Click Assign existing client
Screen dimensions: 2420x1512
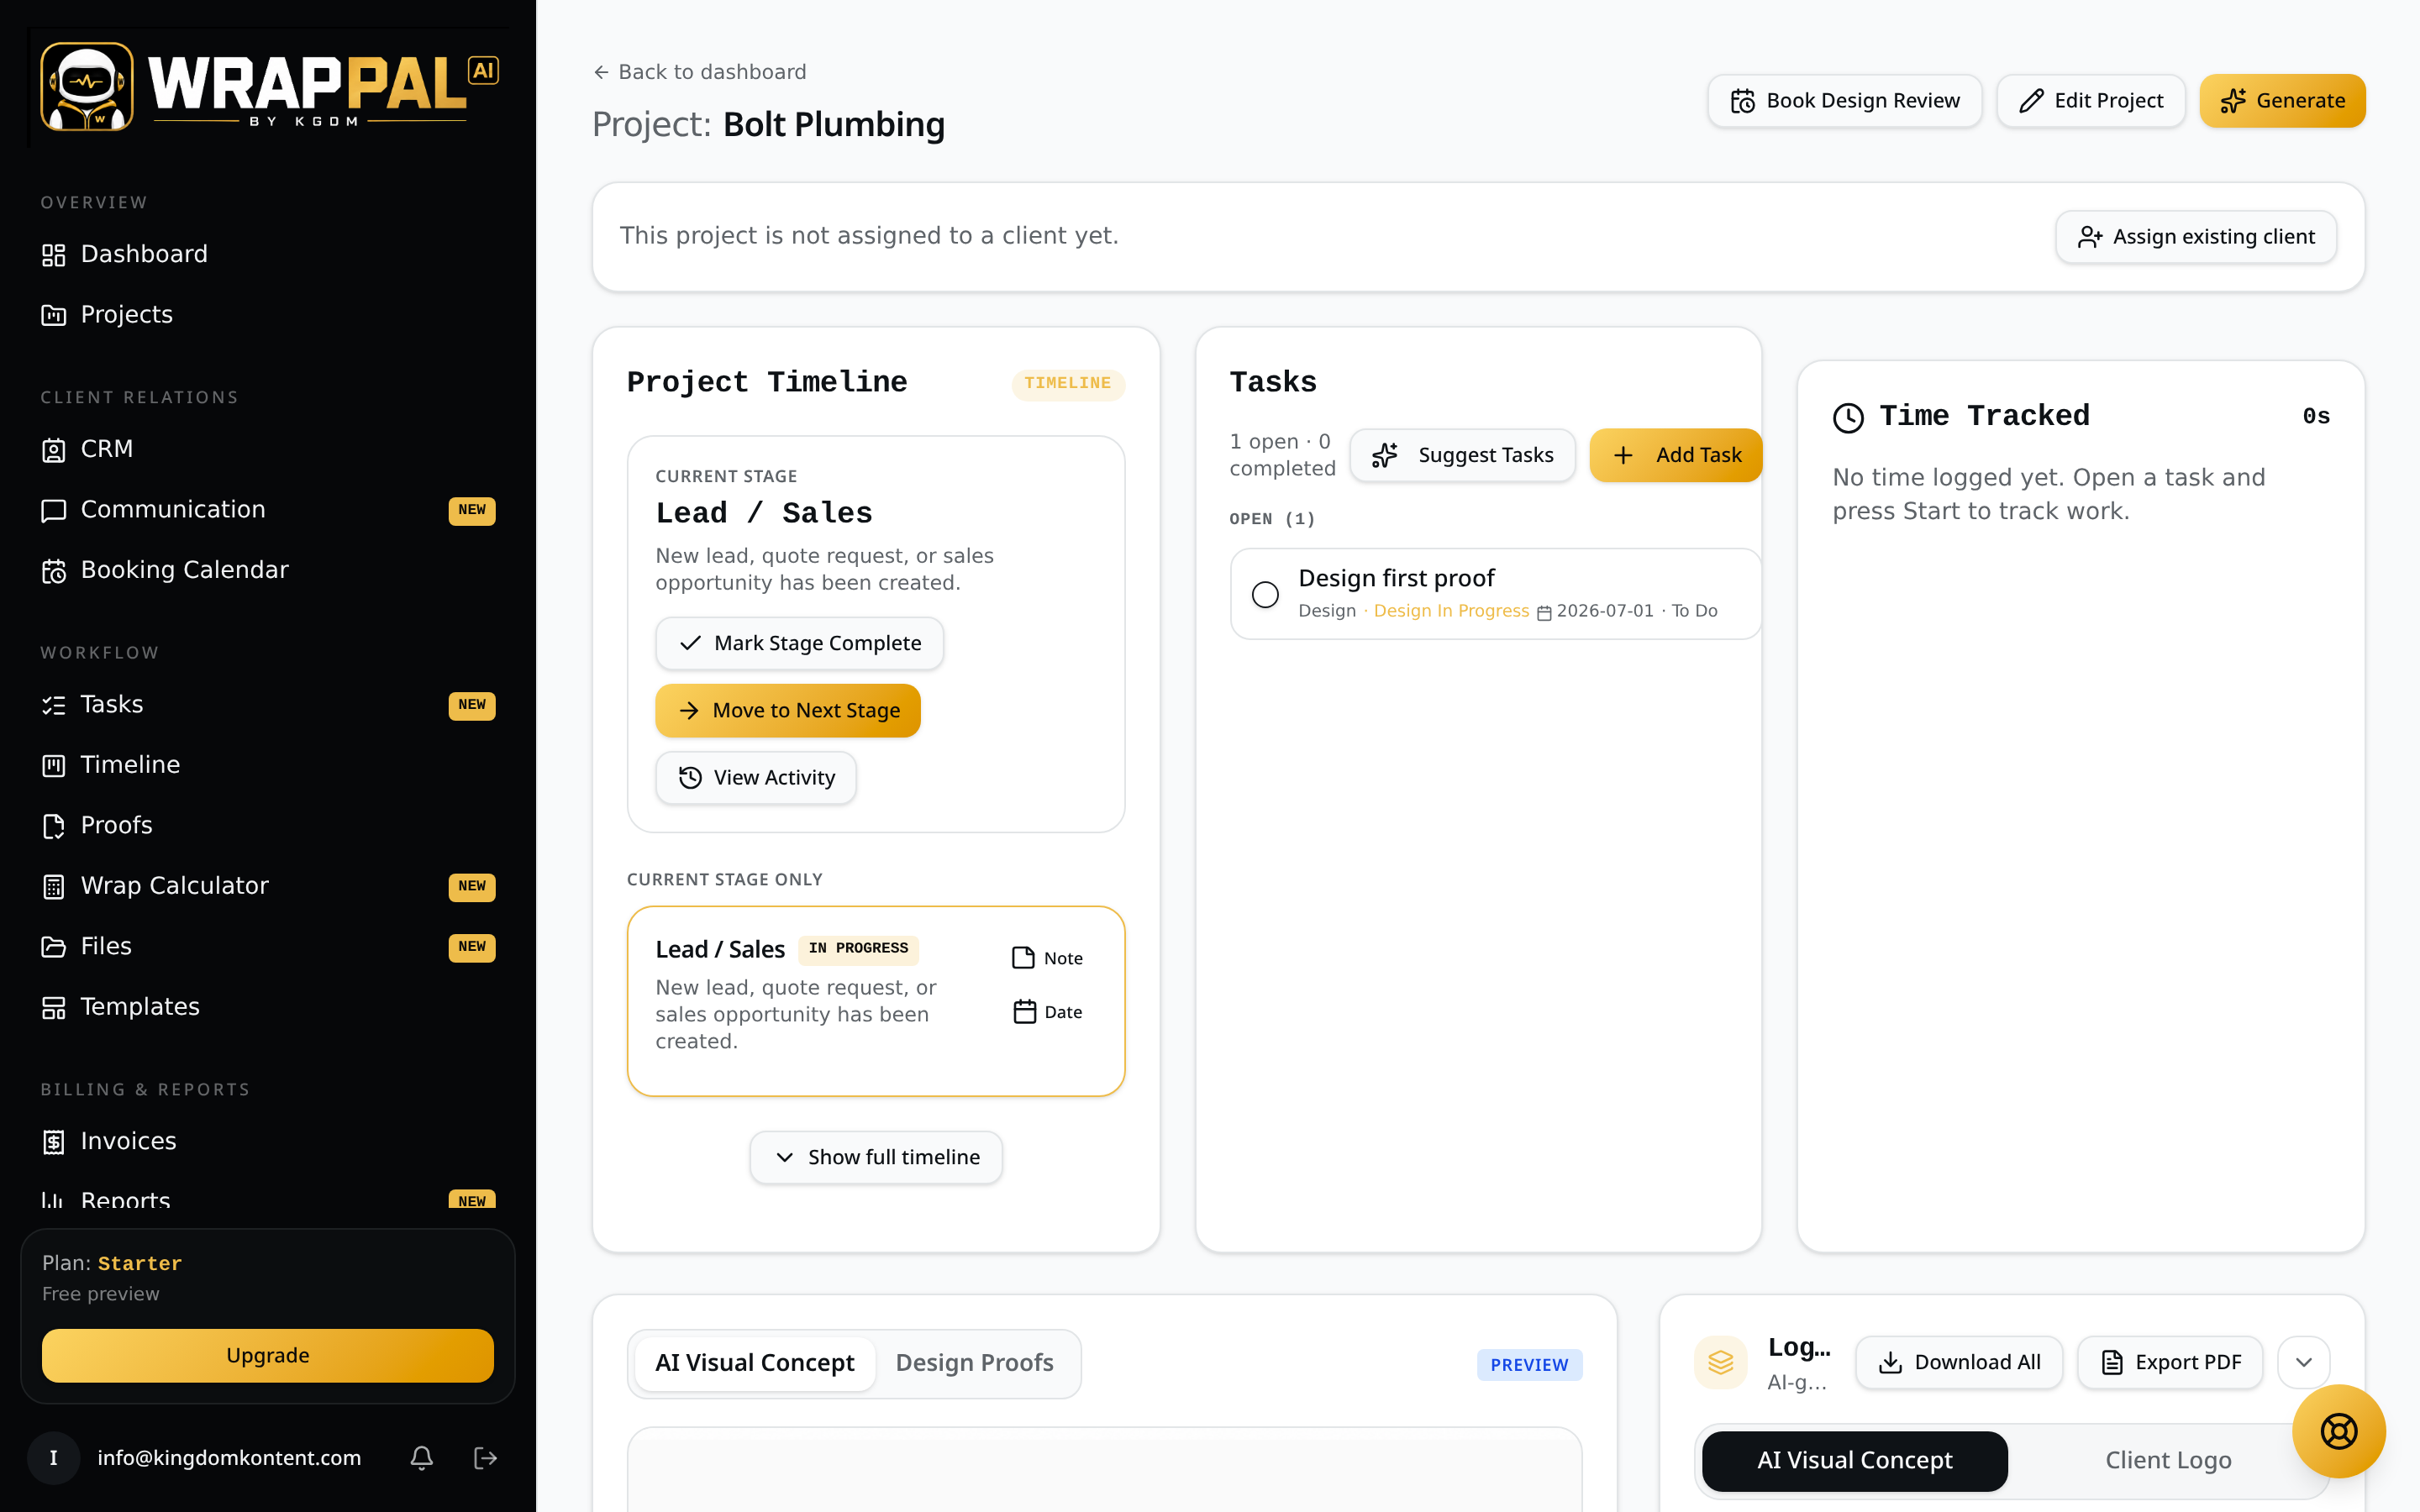coord(2196,237)
